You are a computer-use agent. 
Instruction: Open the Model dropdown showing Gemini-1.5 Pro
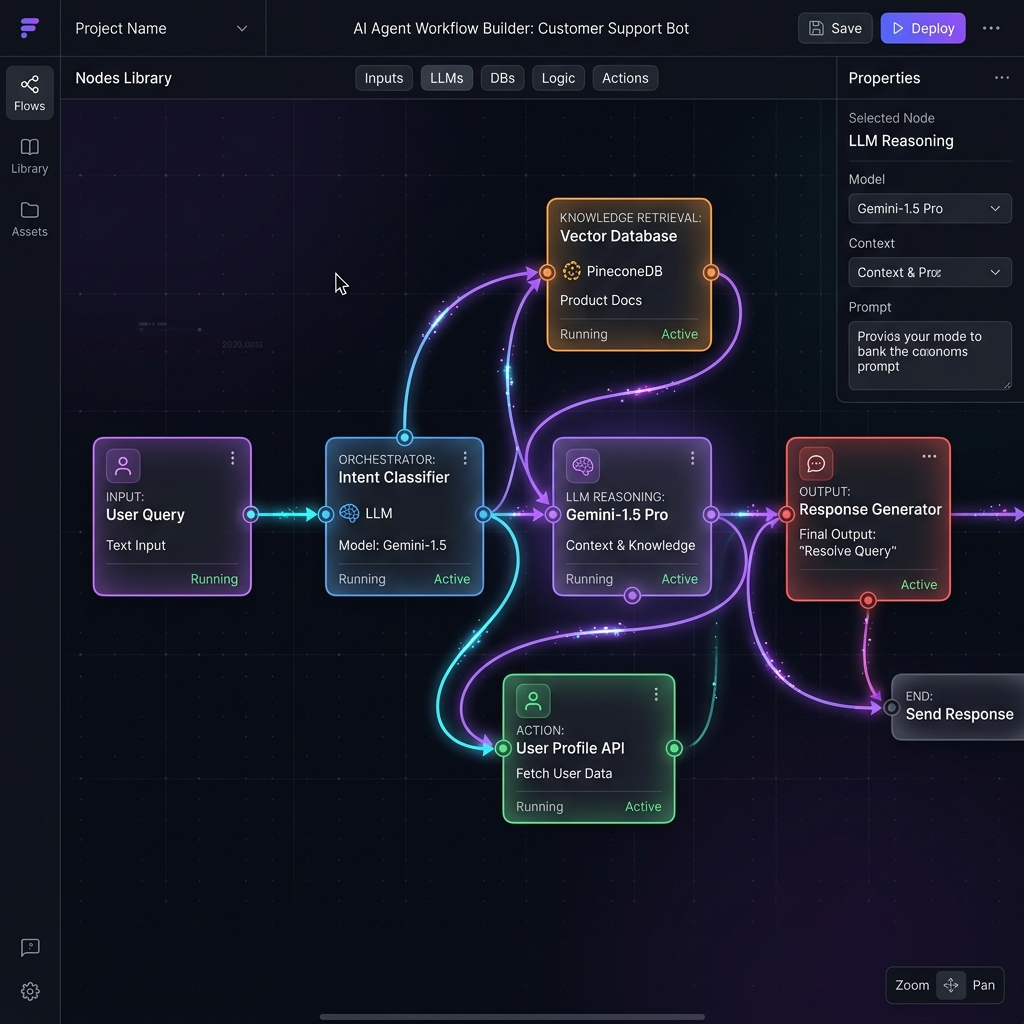(929, 208)
